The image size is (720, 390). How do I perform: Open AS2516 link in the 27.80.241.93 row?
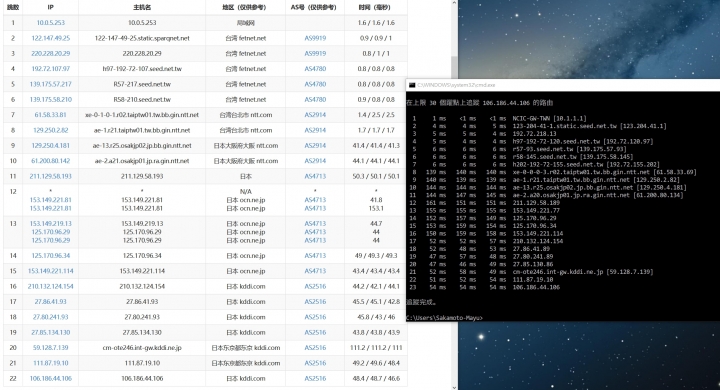point(315,317)
